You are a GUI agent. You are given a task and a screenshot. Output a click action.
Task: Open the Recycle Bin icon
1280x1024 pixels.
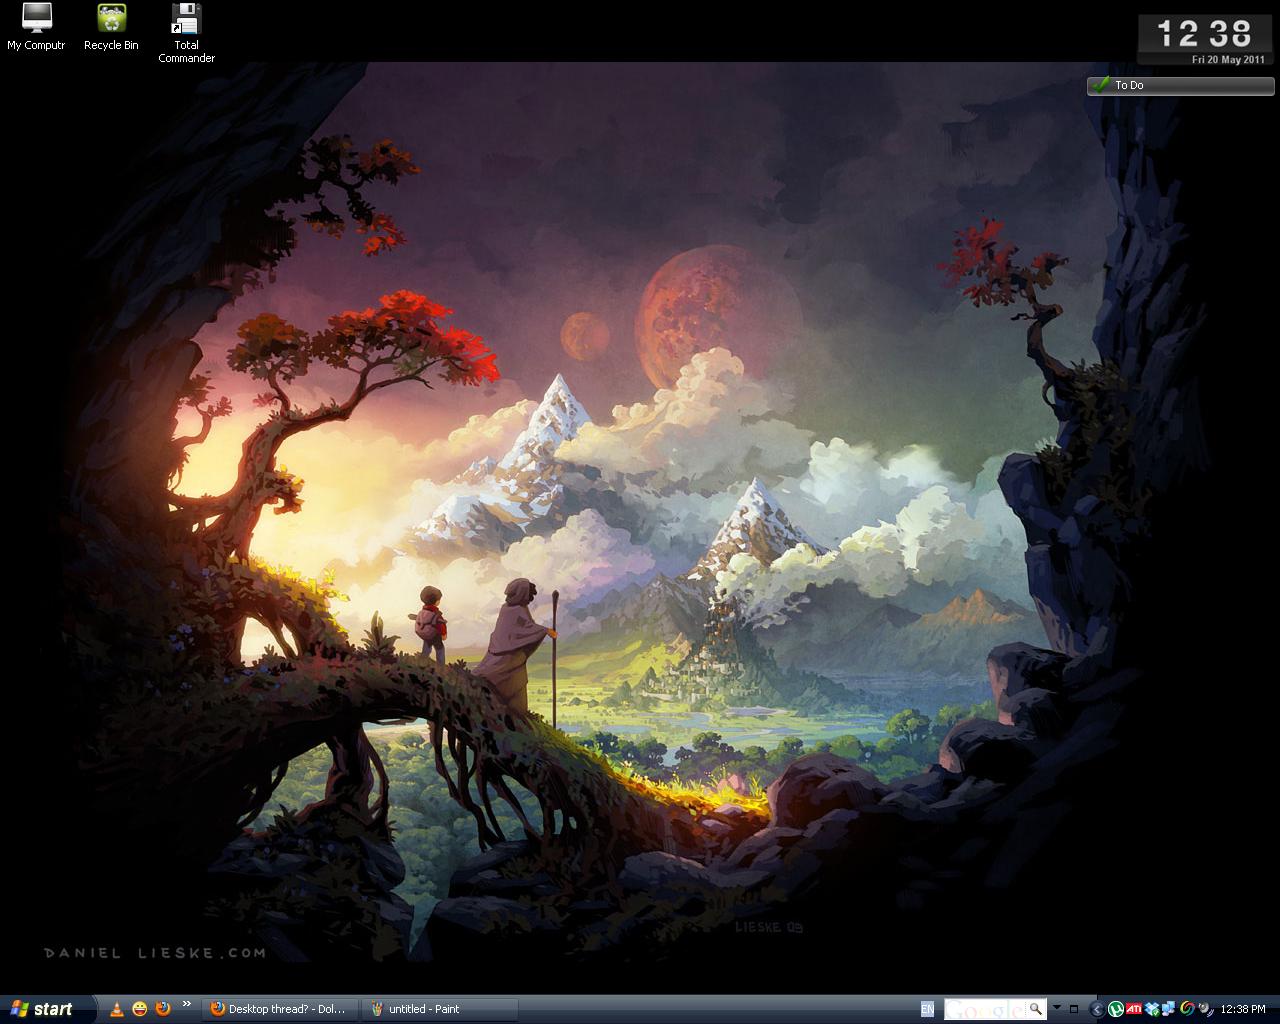point(111,27)
